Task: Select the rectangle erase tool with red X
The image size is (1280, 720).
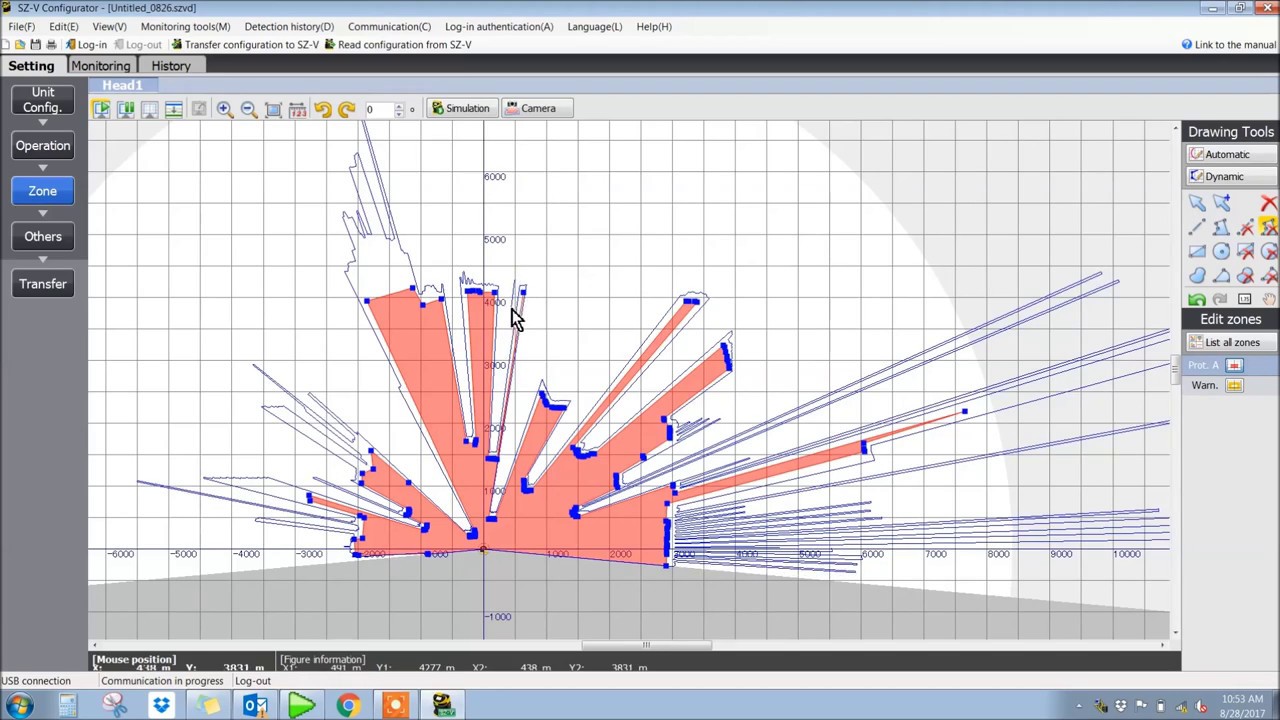Action: (1245, 252)
